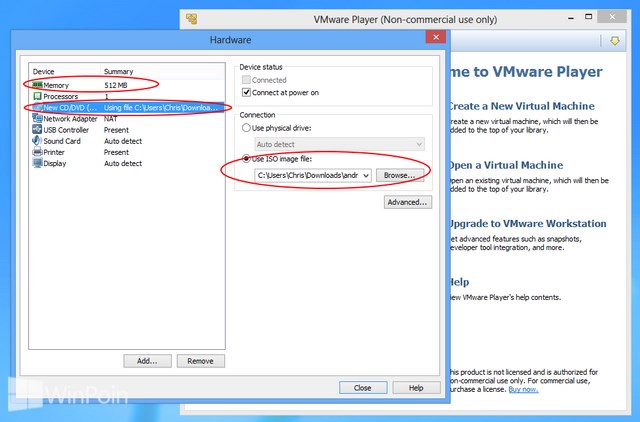The image size is (640, 422).
Task: Uncheck Connect at power on
Action: click(246, 92)
